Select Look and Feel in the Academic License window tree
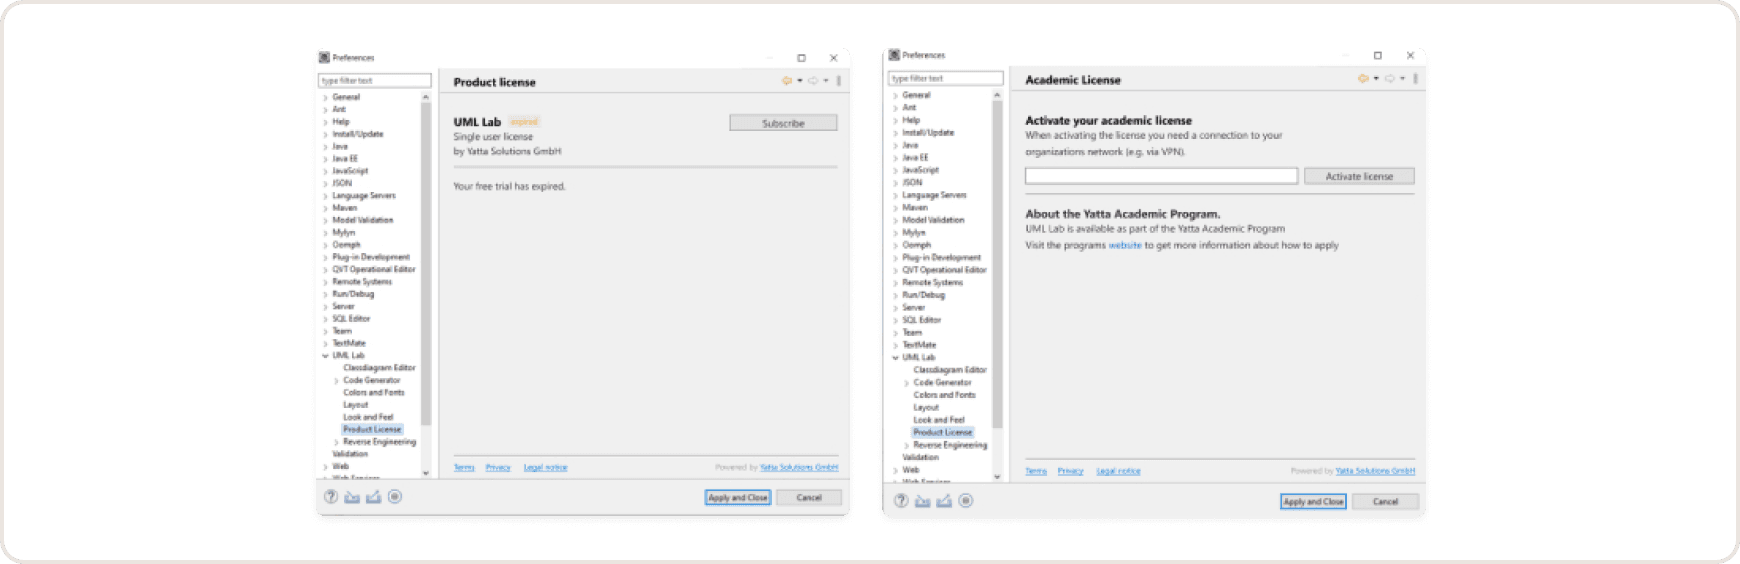This screenshot has width=1740, height=564. click(938, 420)
